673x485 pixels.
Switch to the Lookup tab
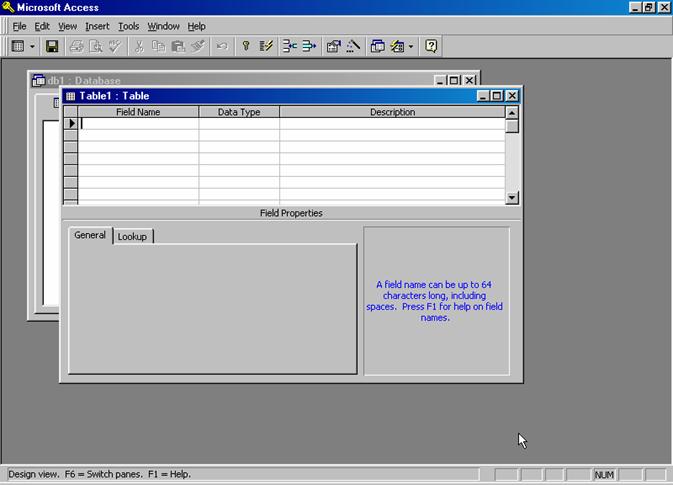pyautogui.click(x=132, y=236)
